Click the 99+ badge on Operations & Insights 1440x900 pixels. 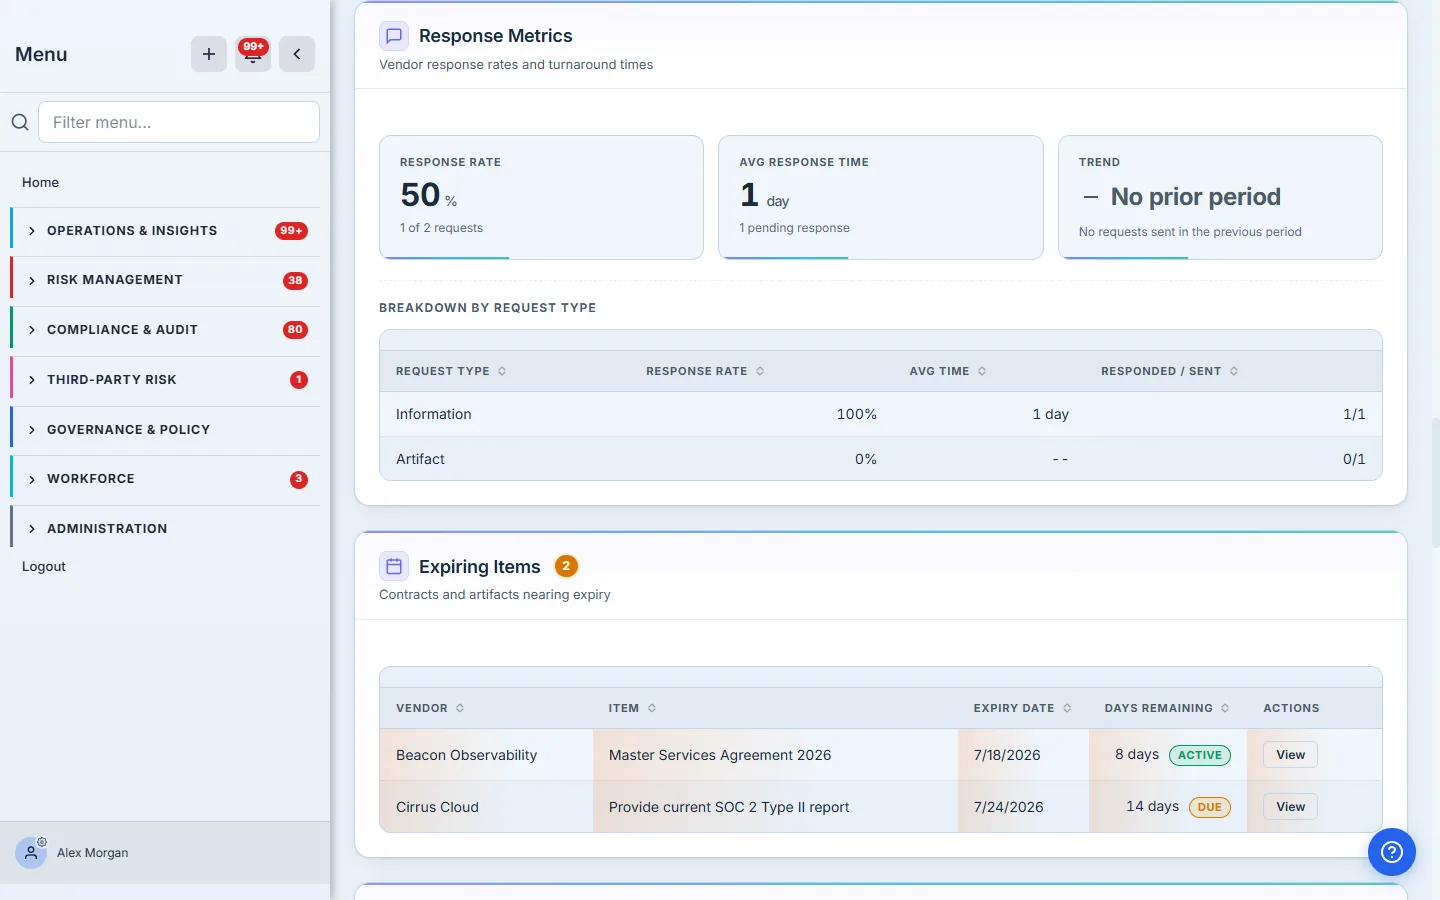(291, 231)
